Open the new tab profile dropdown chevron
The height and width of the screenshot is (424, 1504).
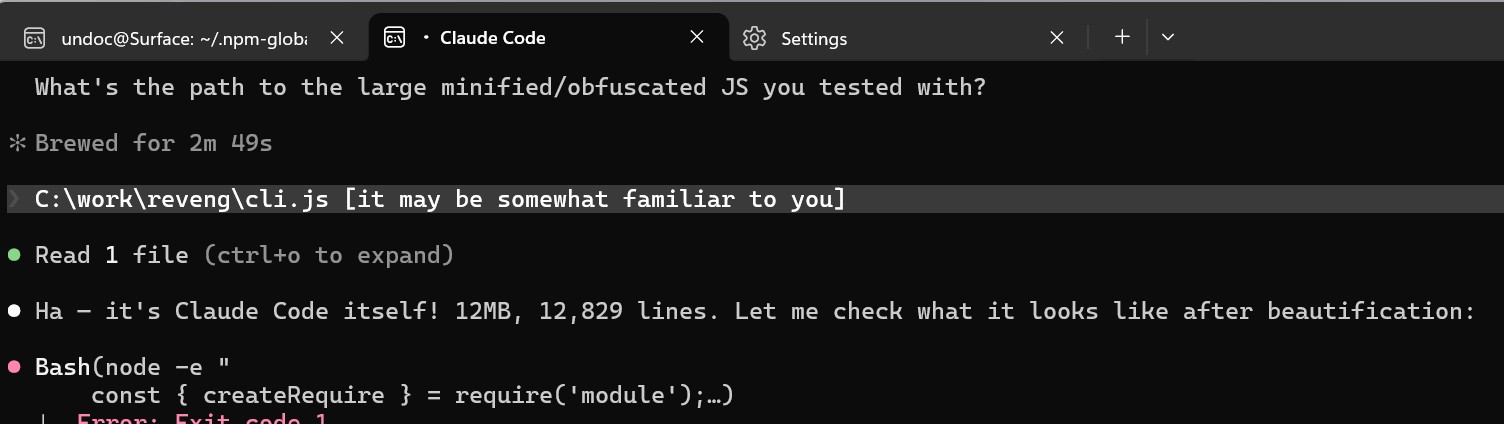pos(1168,37)
